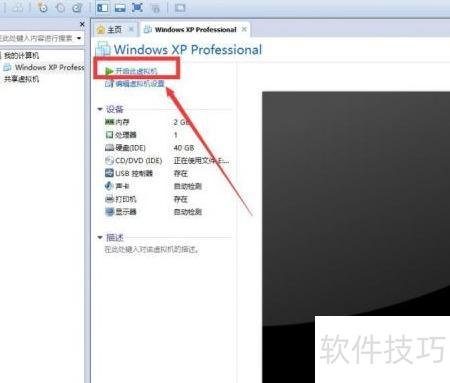Select 共享虚拟机 in library tree
The image size is (450, 383).
[21, 79]
